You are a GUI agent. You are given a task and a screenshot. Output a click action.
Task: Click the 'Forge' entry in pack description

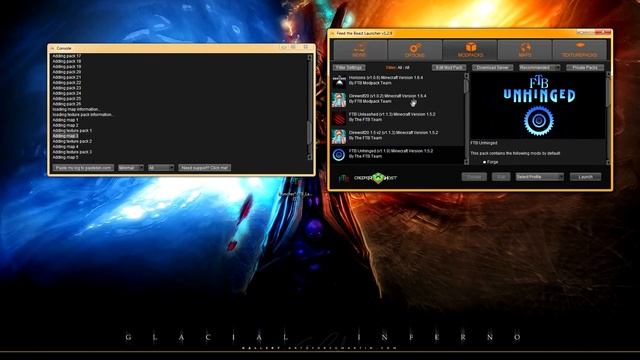492,162
